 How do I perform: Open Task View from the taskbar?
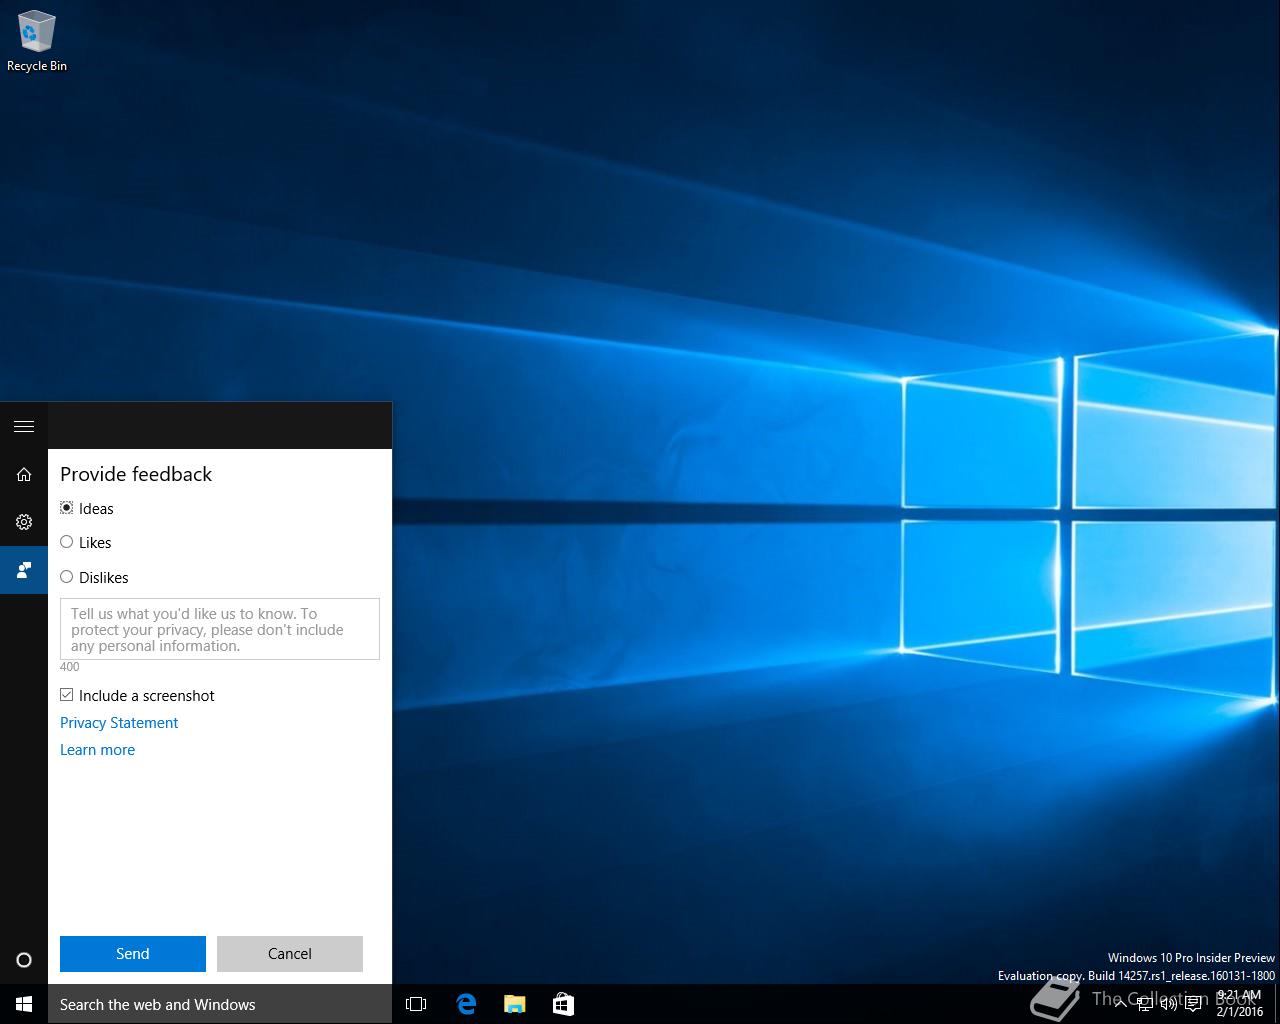pos(416,1004)
